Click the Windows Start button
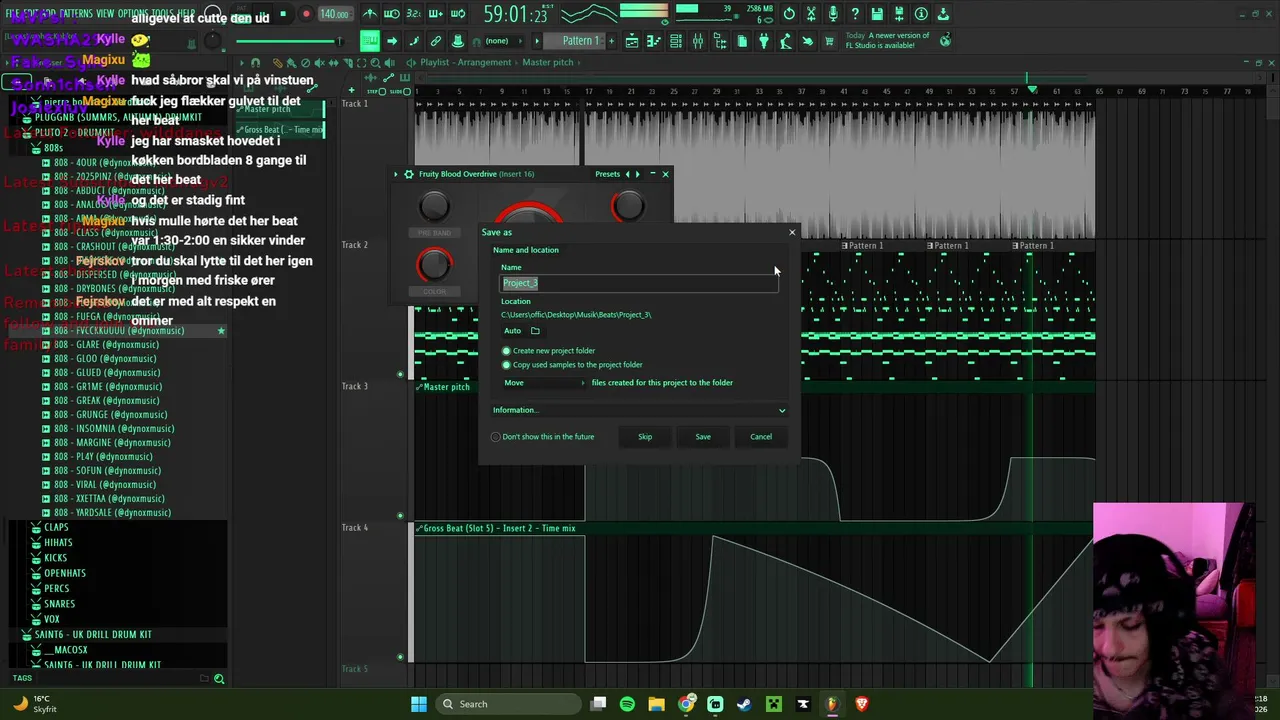1280x720 pixels. pyautogui.click(x=419, y=704)
